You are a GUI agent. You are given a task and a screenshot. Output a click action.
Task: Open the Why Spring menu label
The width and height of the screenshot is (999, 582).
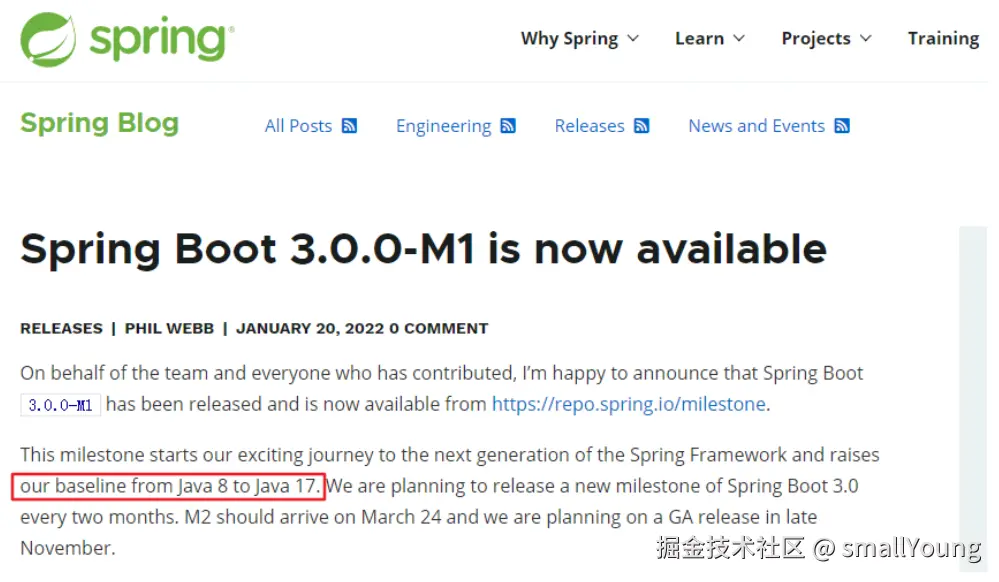click(569, 39)
